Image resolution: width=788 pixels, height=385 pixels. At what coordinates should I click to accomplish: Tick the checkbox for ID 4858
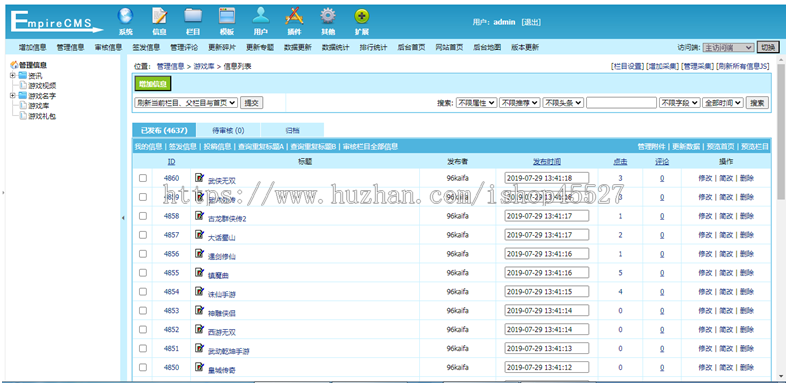point(143,216)
